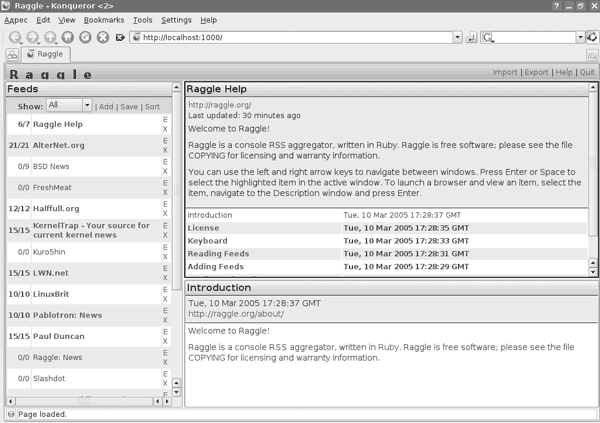Click the Import link in Raggle header
Image resolution: width=600 pixels, height=423 pixels.
coord(504,73)
